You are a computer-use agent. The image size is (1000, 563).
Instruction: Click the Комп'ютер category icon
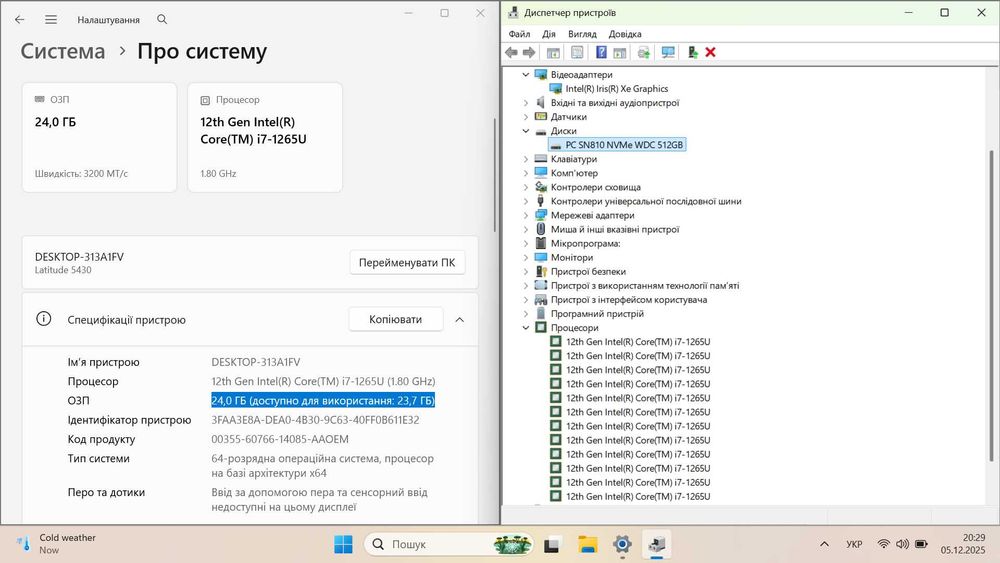541,173
